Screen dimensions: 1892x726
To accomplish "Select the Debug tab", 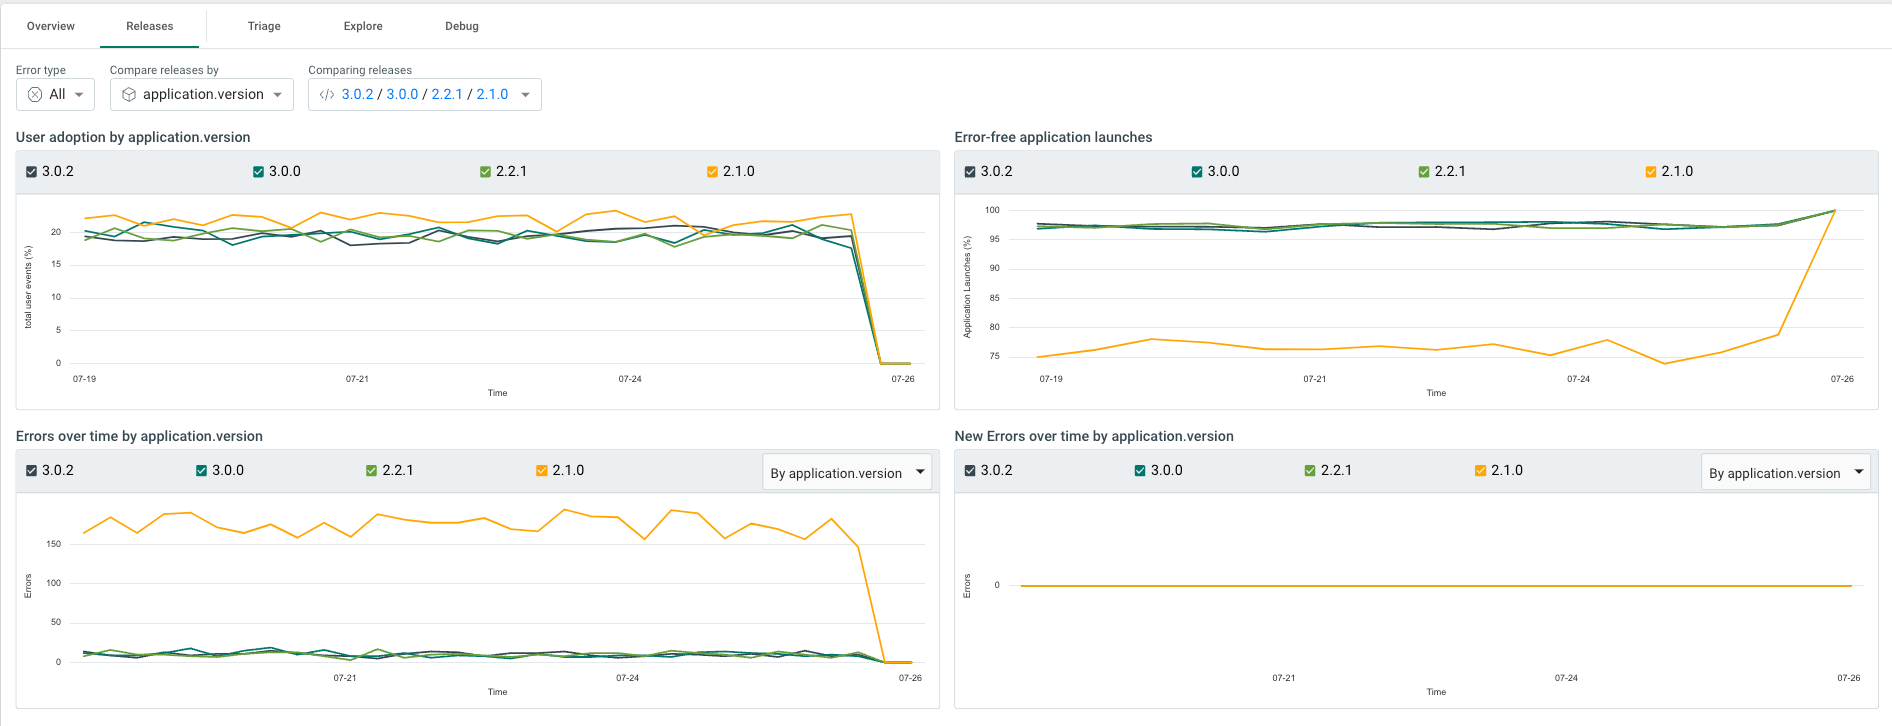I will (462, 26).
